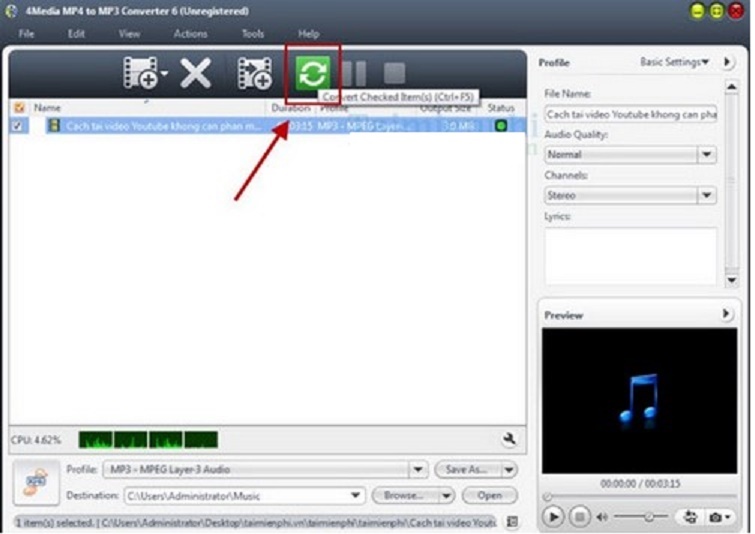Expand the Audio Quality dropdown

pyautogui.click(x=706, y=155)
